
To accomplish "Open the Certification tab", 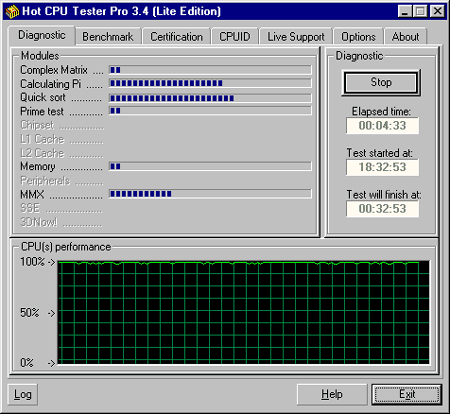I will (x=176, y=37).
